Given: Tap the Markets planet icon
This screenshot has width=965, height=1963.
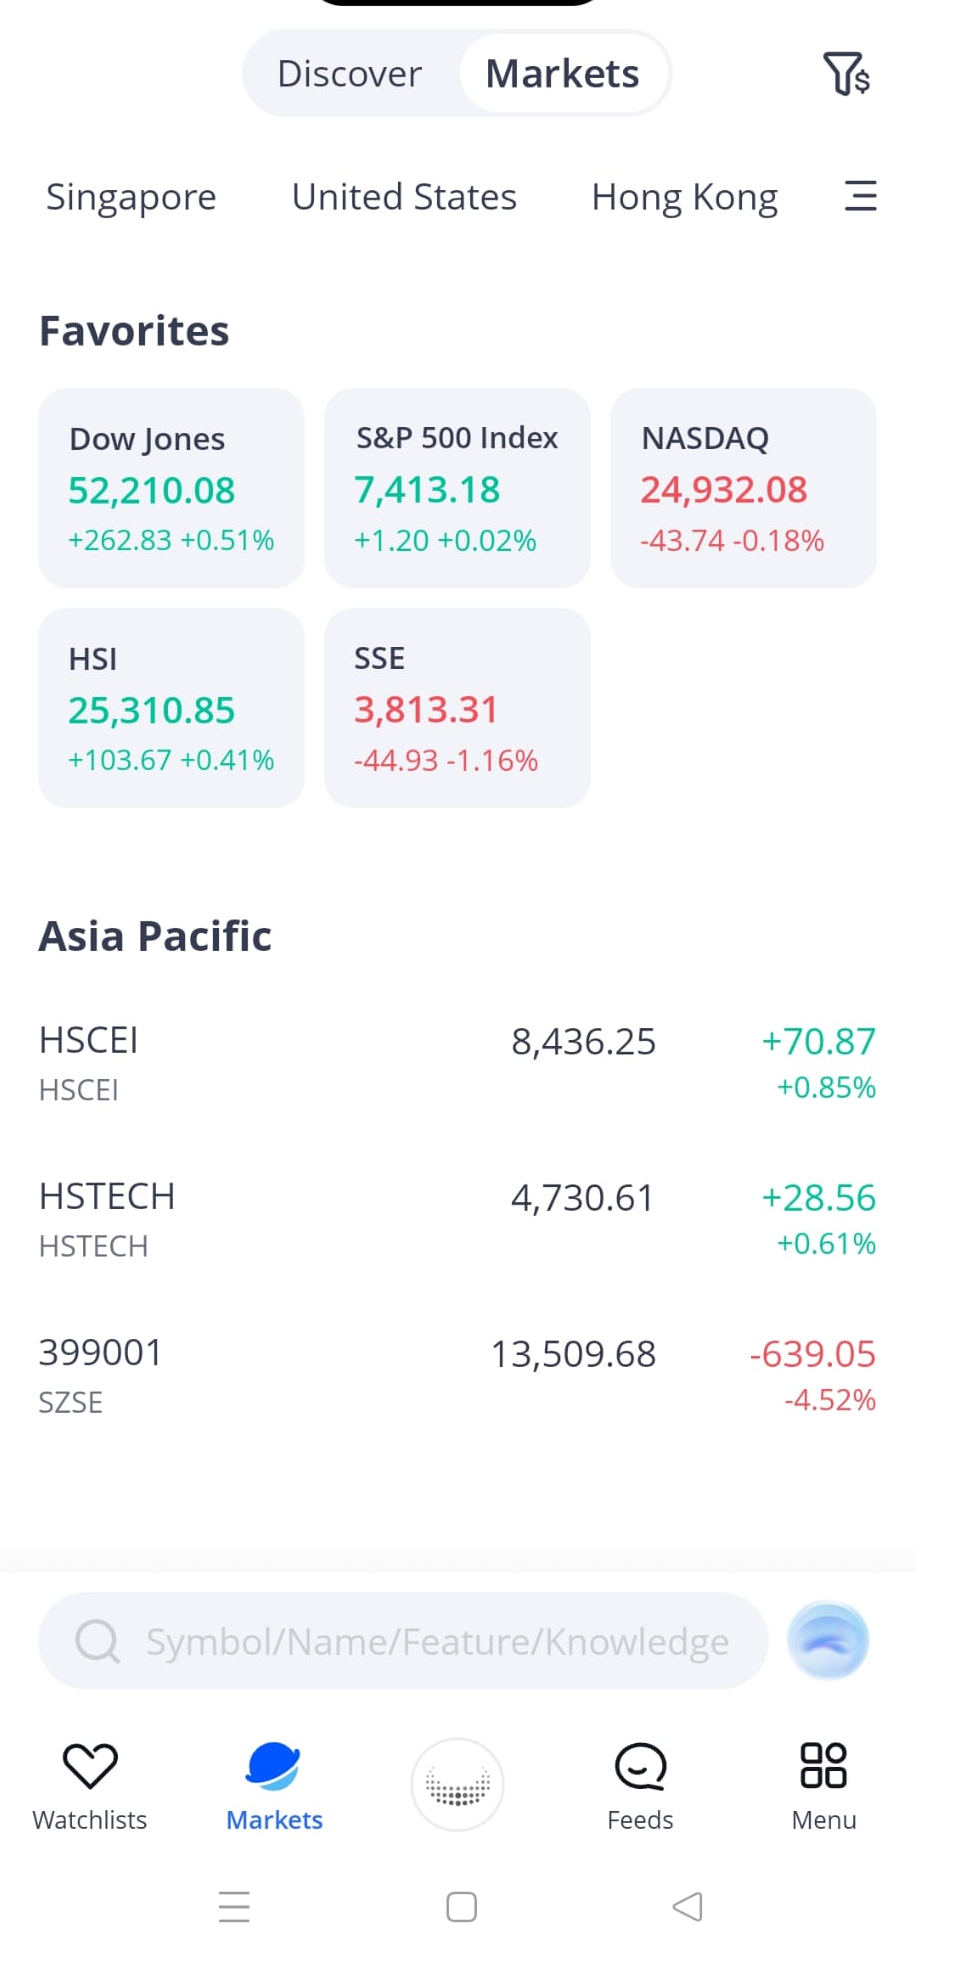Looking at the screenshot, I should (x=273, y=1765).
